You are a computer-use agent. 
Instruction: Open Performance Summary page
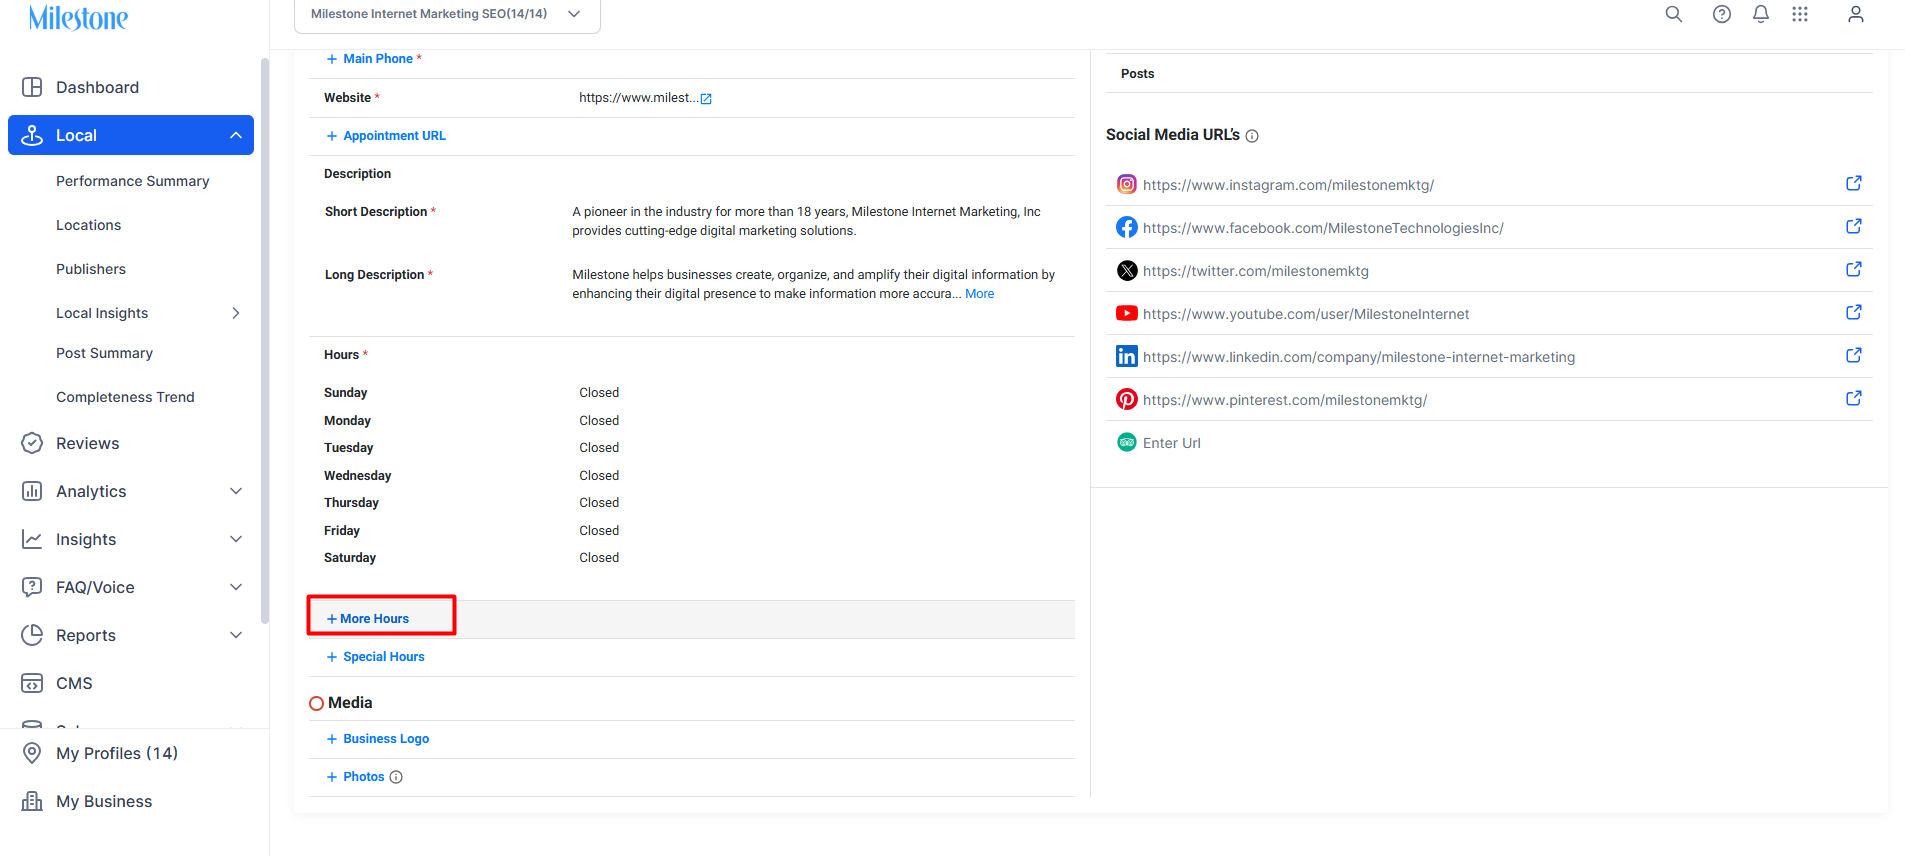coord(133,181)
